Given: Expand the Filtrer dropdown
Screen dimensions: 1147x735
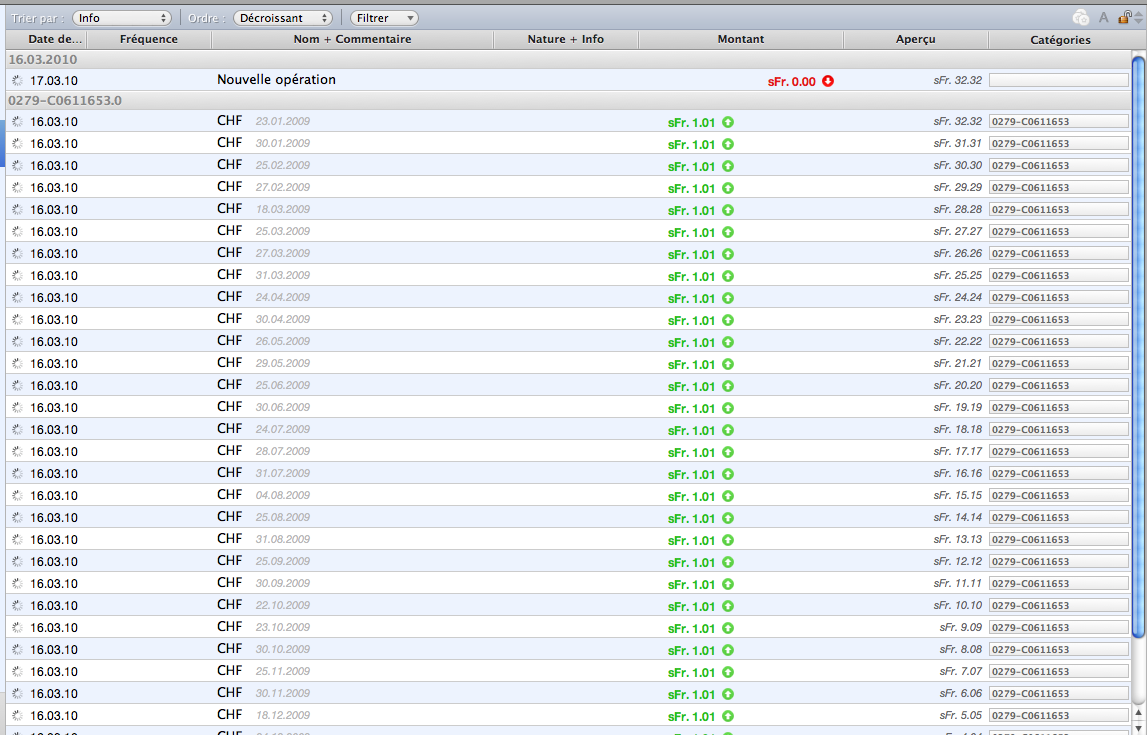Looking at the screenshot, I should [x=384, y=18].
